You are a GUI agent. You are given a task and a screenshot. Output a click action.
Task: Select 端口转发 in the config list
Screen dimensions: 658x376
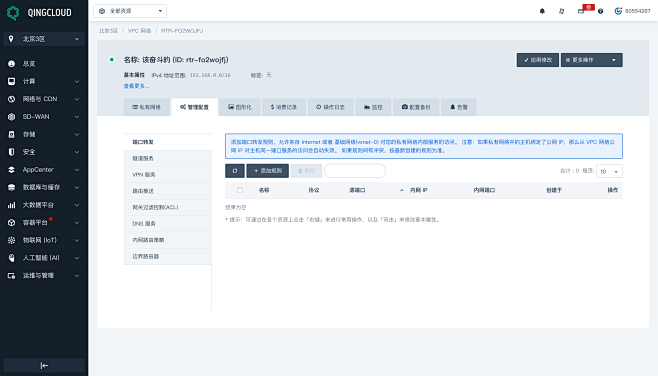coord(168,142)
